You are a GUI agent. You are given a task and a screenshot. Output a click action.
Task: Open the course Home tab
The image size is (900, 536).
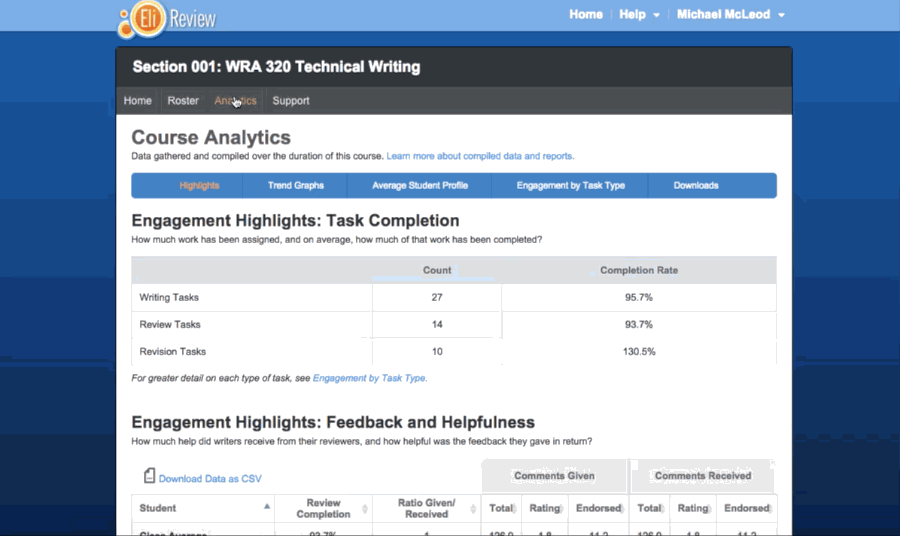click(x=138, y=100)
